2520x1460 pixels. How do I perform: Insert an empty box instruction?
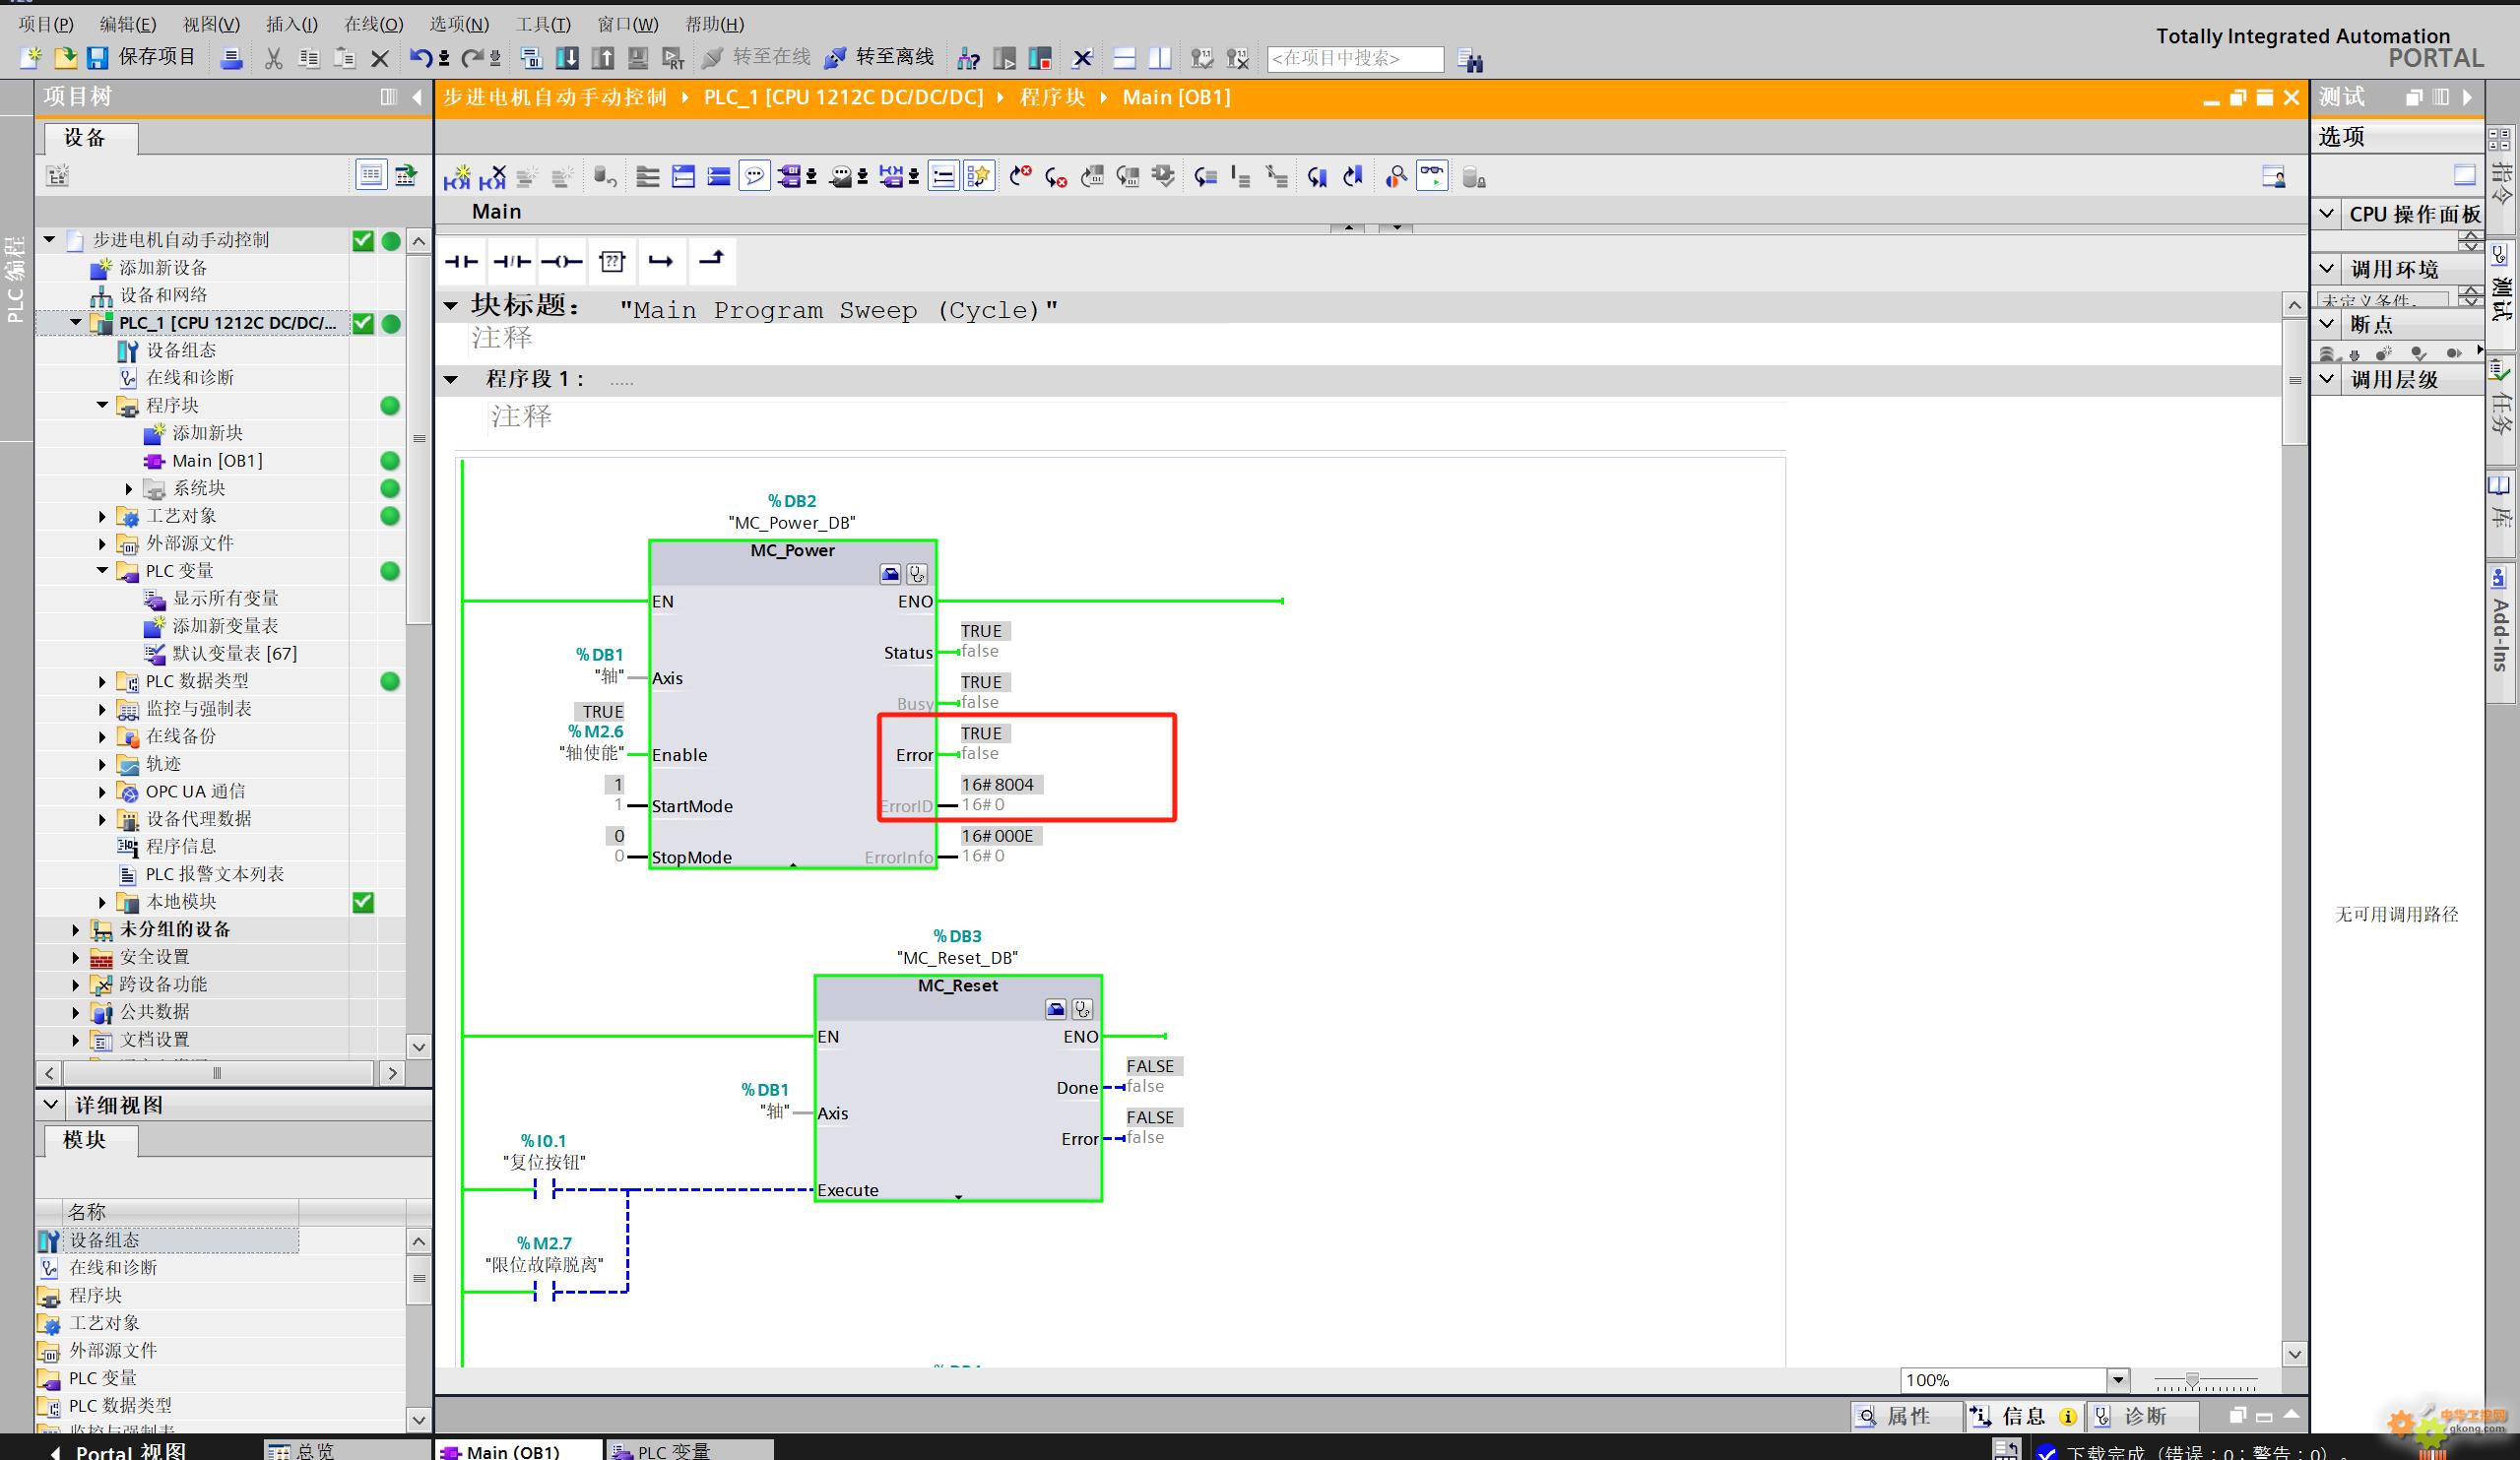click(x=612, y=261)
